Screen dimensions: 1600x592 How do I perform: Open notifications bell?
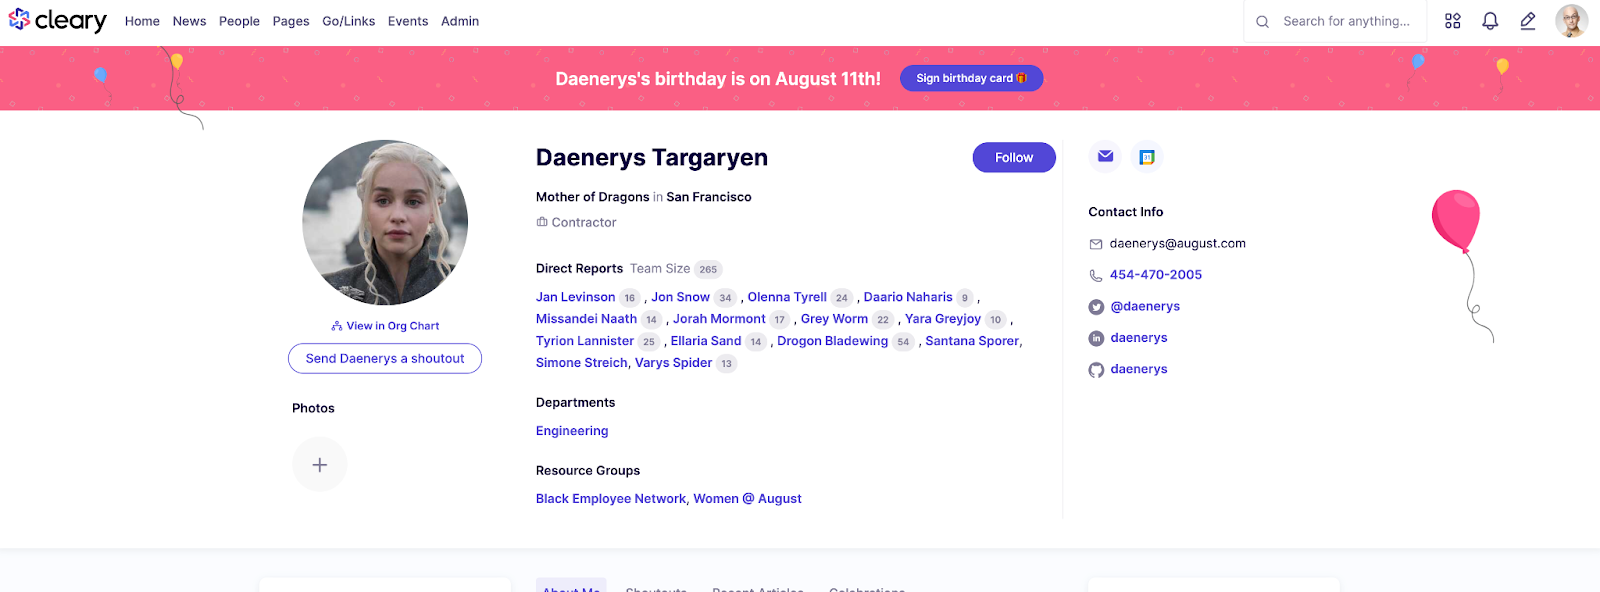pos(1490,21)
